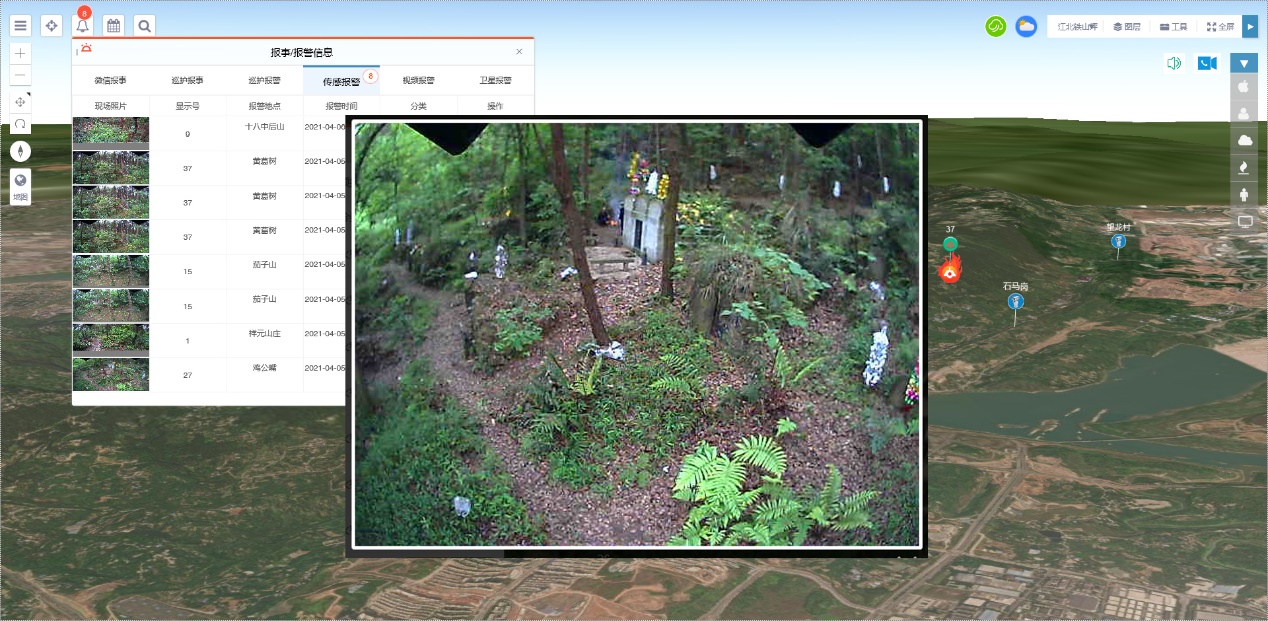Collapse the right sidebar with down triangle
This screenshot has width=1268, height=621.
[1244, 63]
